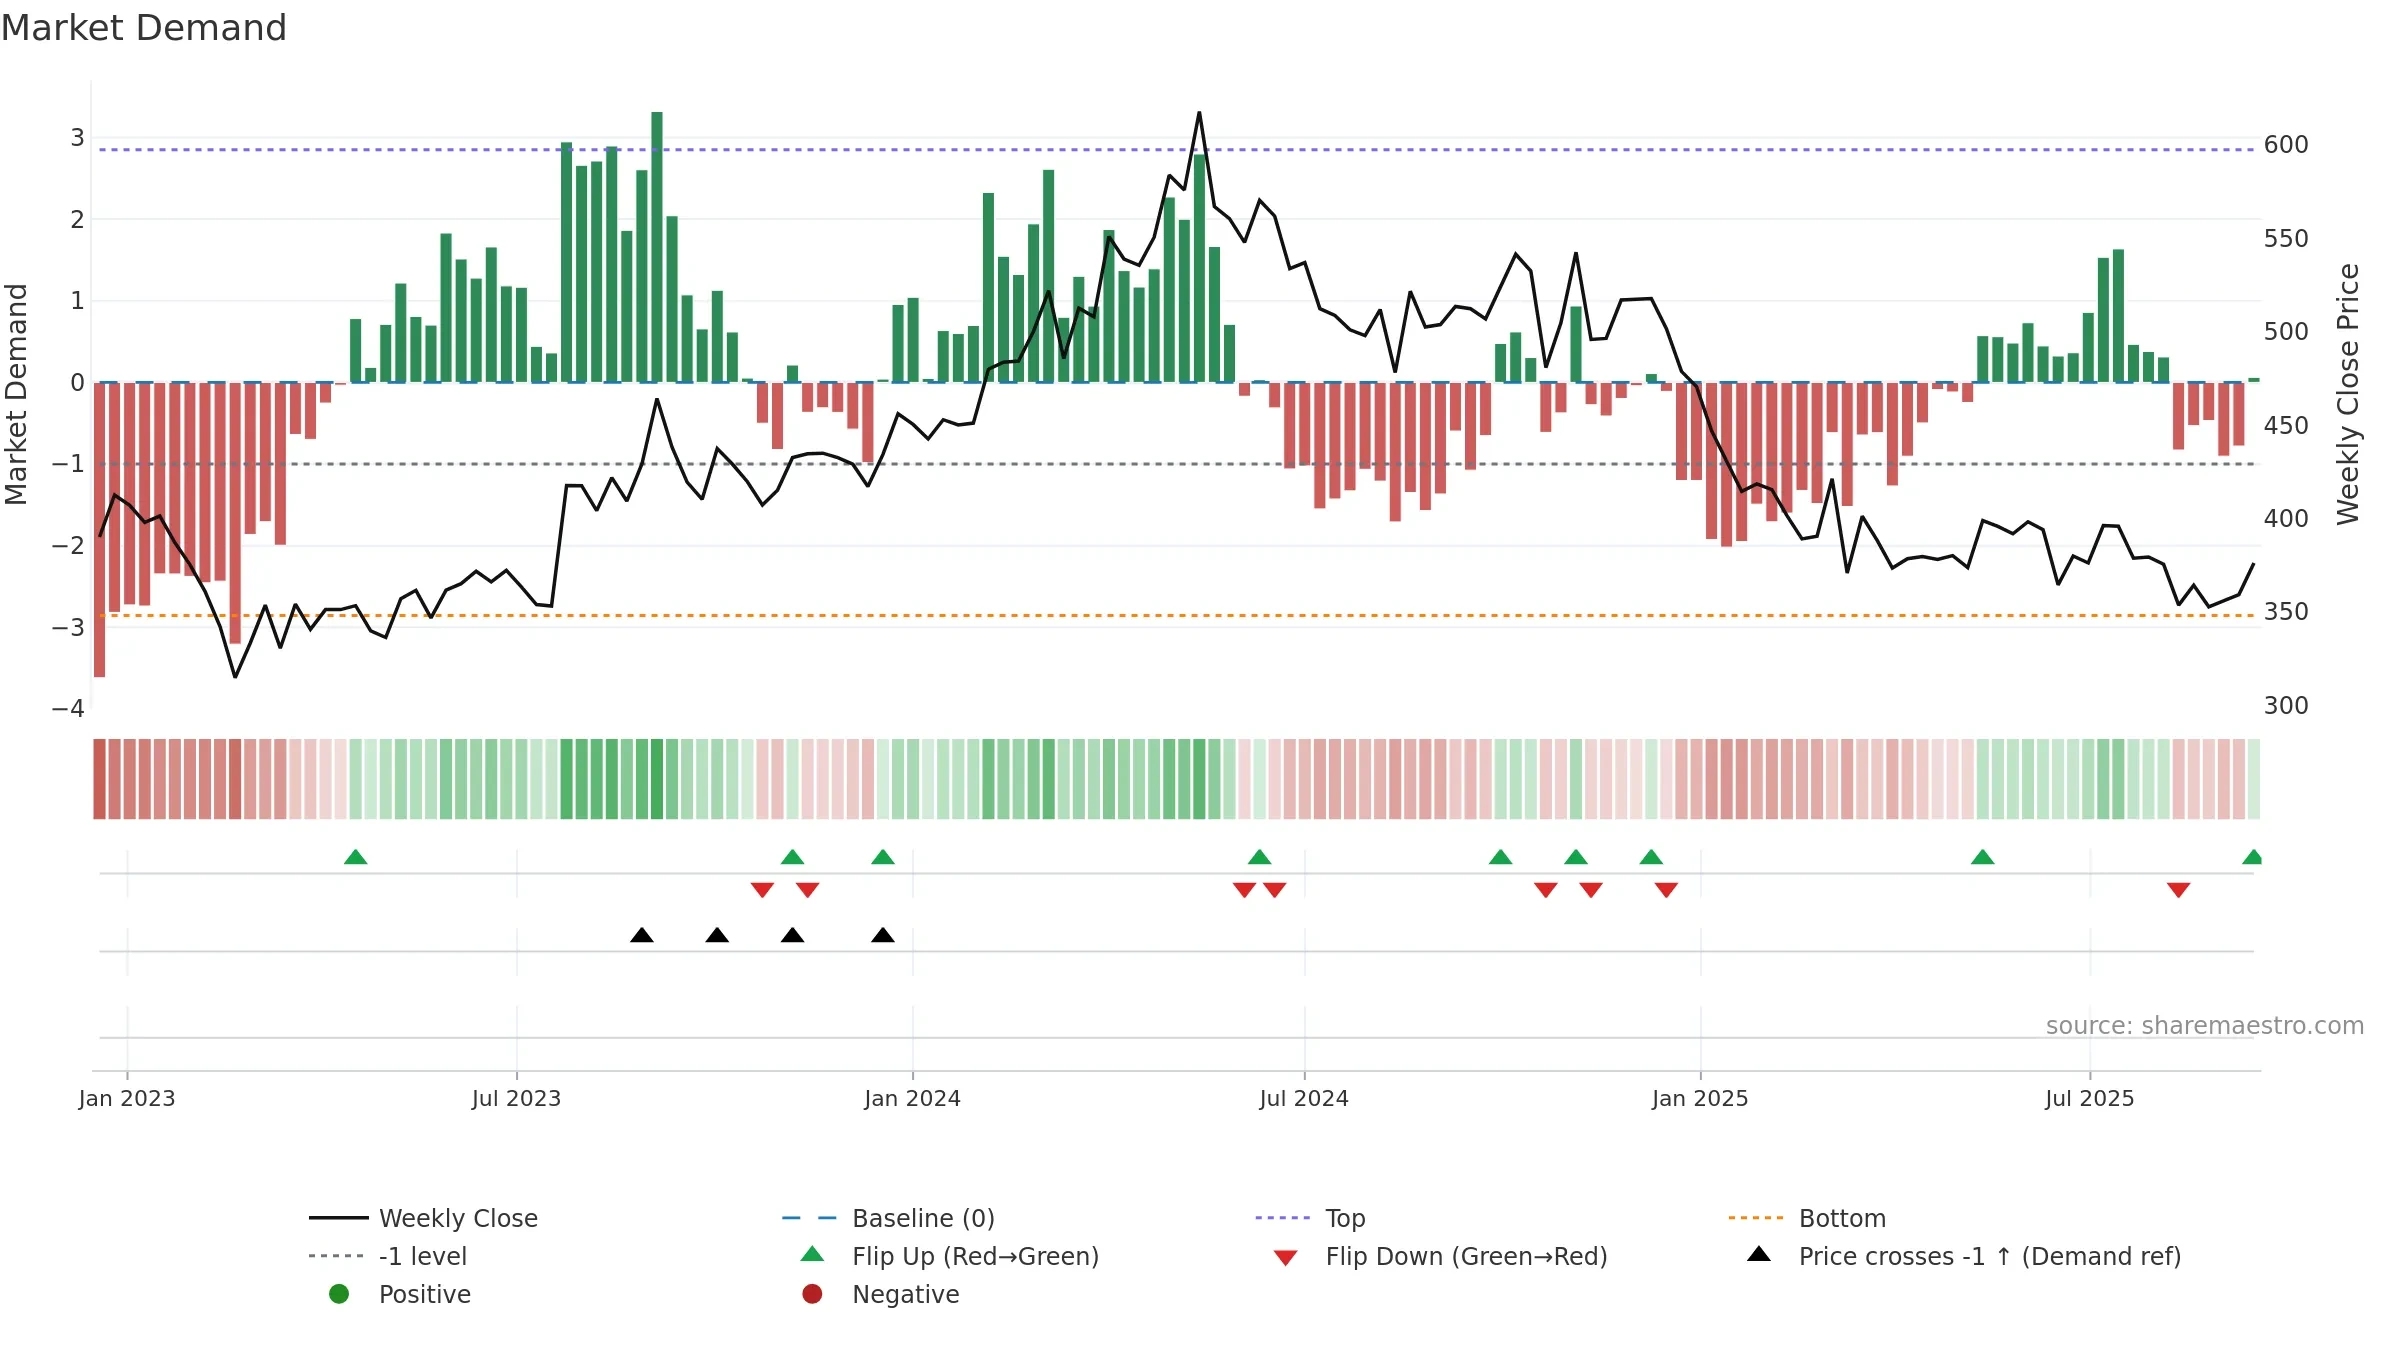Click the price line's highest peak
Screen dimensions: 2400x1350
tap(1199, 113)
